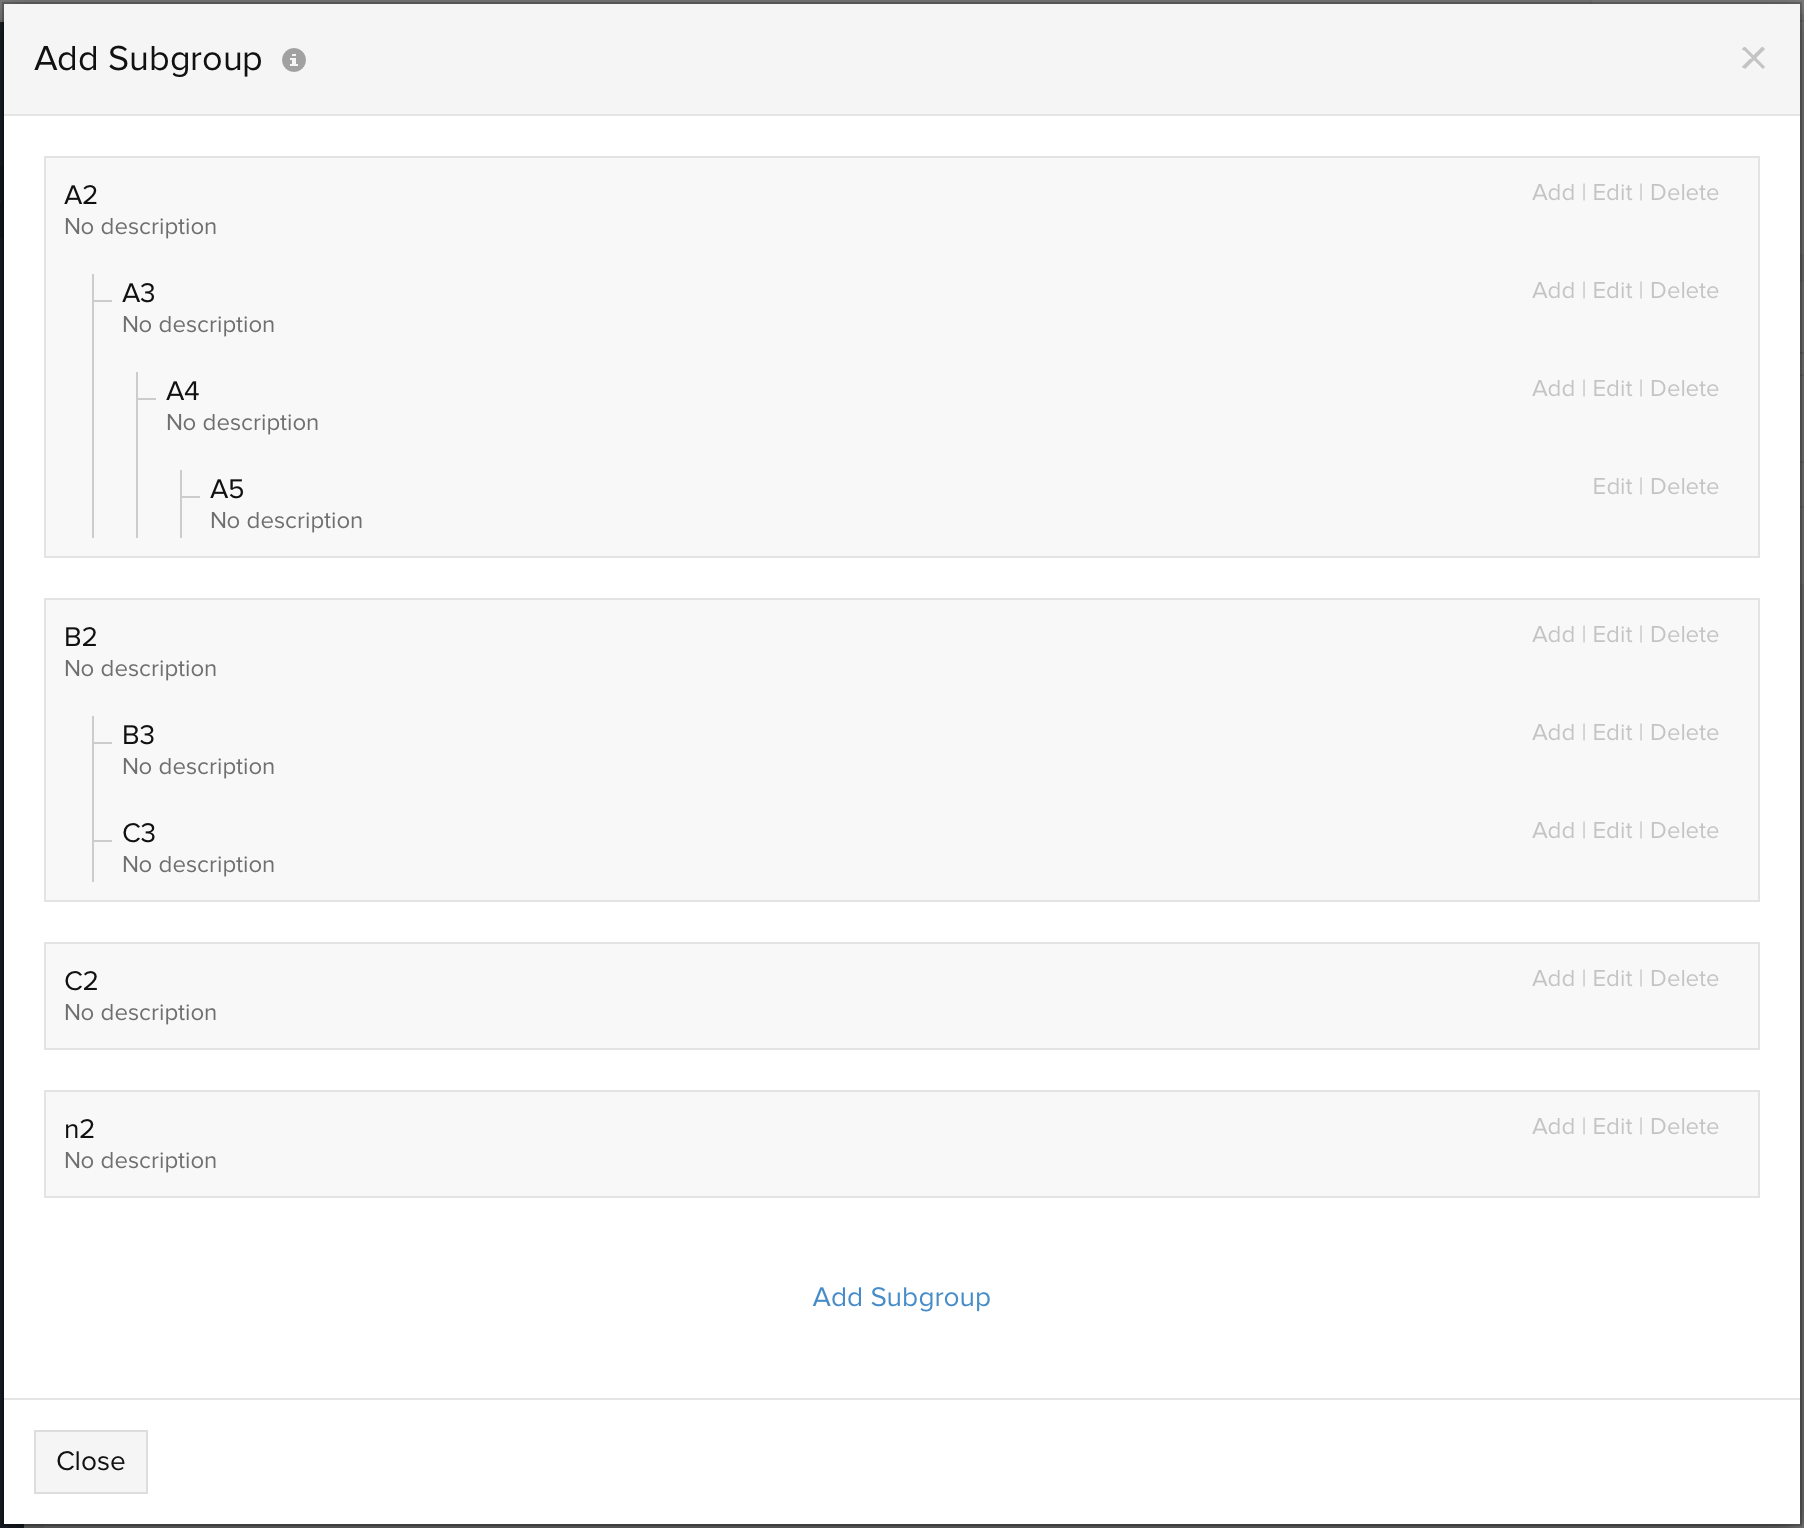Click Add for subgroup C2
Screen dimensions: 1804x1528
pyautogui.click(x=1553, y=979)
